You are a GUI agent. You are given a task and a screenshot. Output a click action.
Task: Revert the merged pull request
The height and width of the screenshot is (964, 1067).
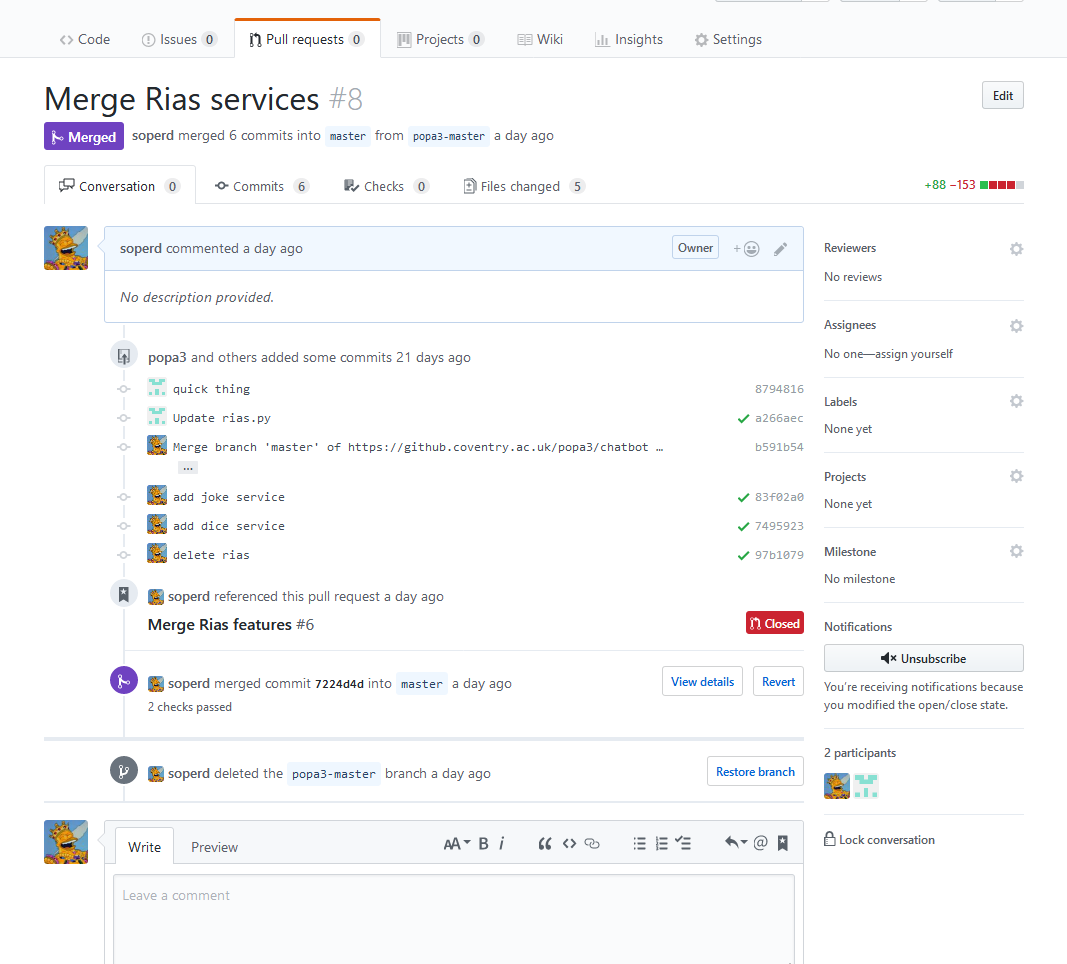pyautogui.click(x=778, y=681)
